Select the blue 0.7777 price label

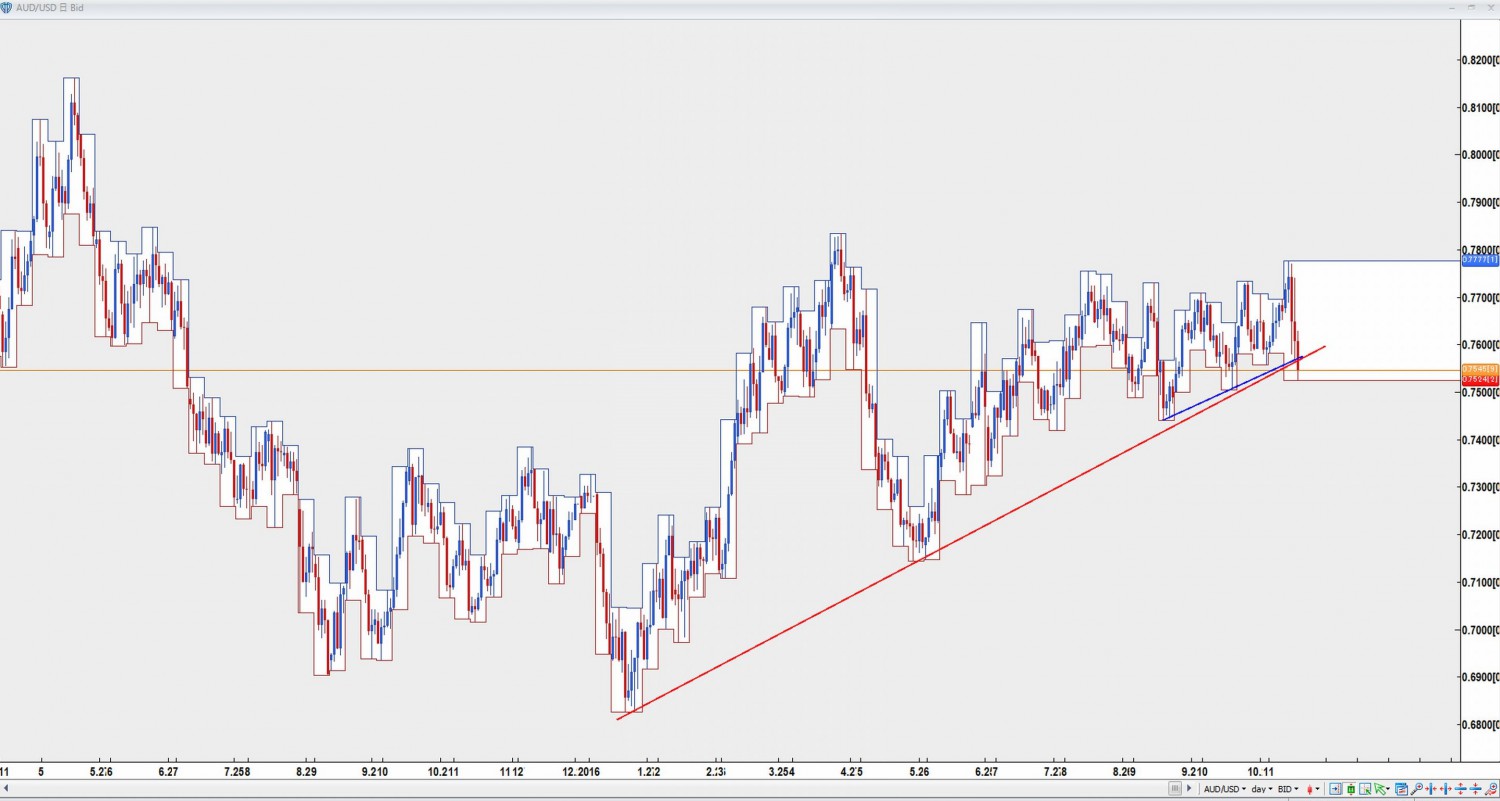pos(1479,260)
